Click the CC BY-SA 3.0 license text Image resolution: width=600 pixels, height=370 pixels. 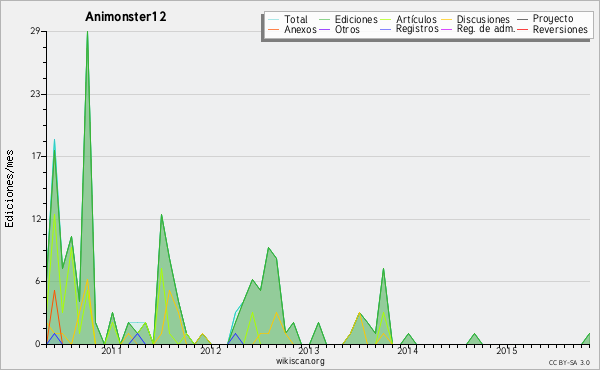(569, 363)
